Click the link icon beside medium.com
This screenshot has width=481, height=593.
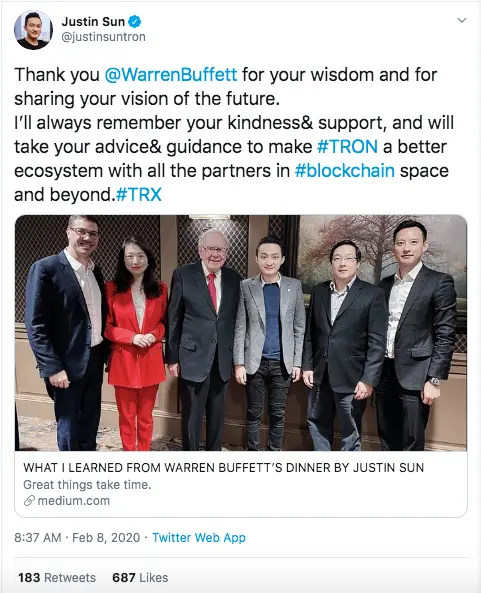(x=29, y=501)
